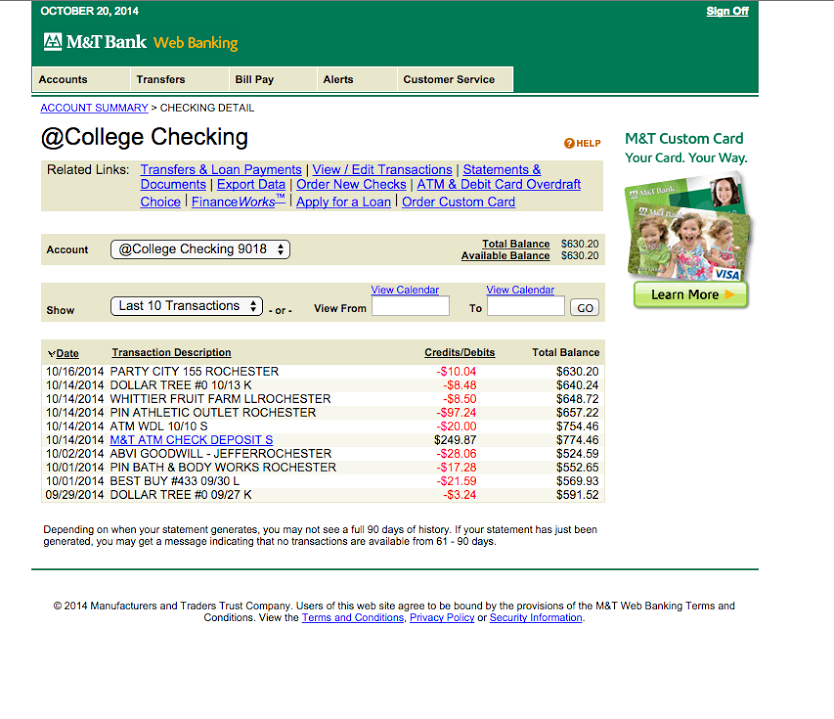Click ATM & Debit Card Overdraft link
Viewport: 834px width, 719px height.
499,185
